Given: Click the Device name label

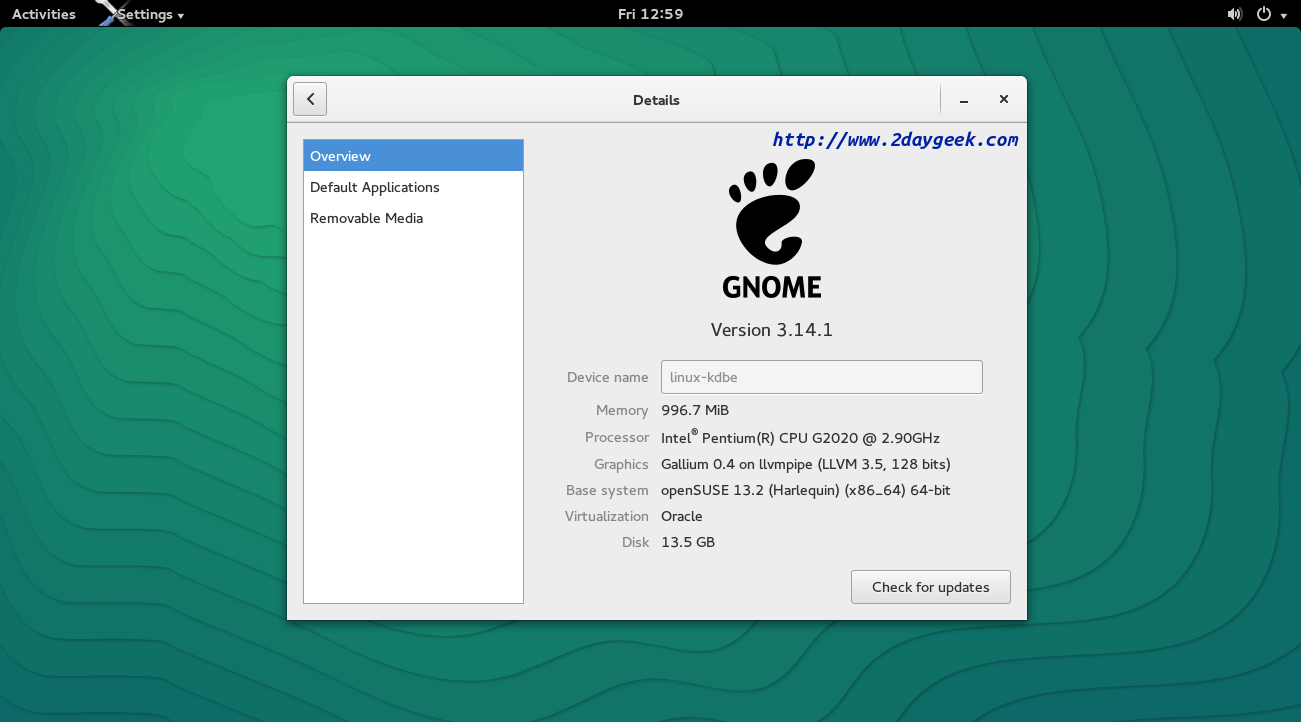Looking at the screenshot, I should pyautogui.click(x=607, y=377).
